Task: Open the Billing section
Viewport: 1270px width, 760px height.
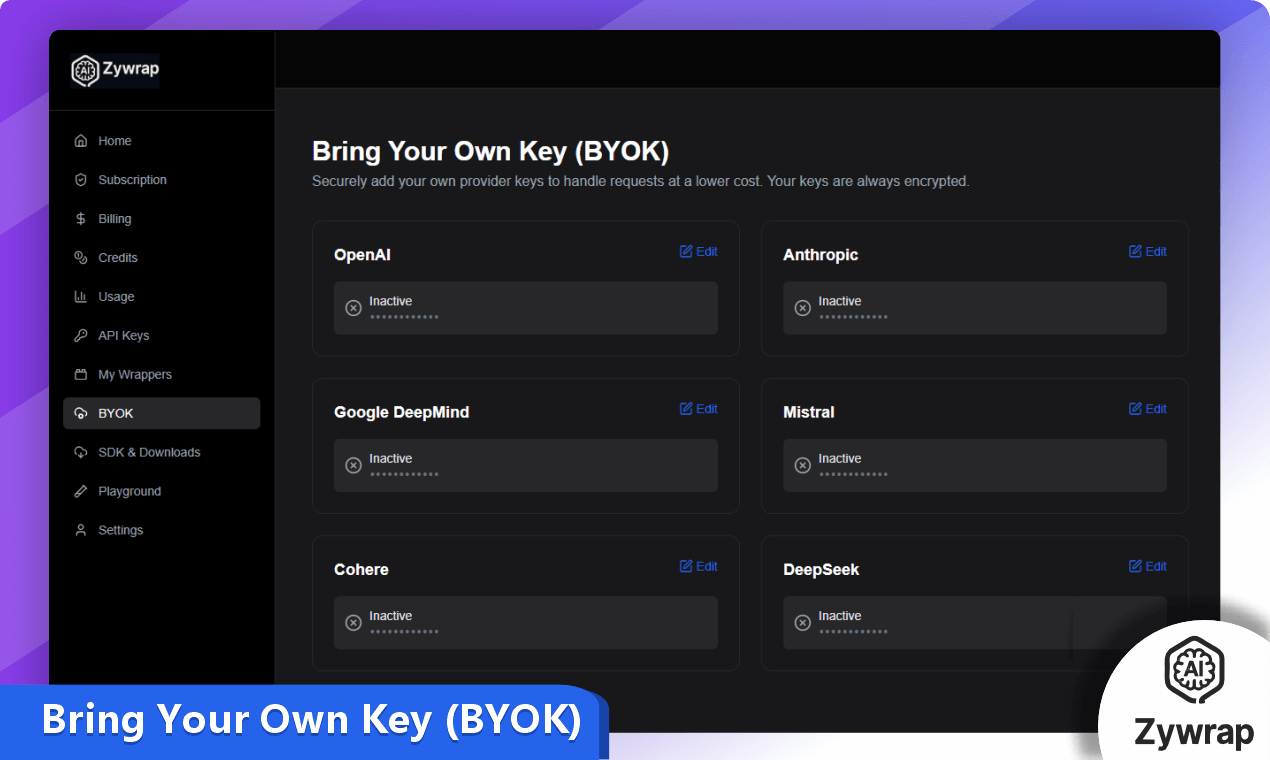Action: (161, 219)
